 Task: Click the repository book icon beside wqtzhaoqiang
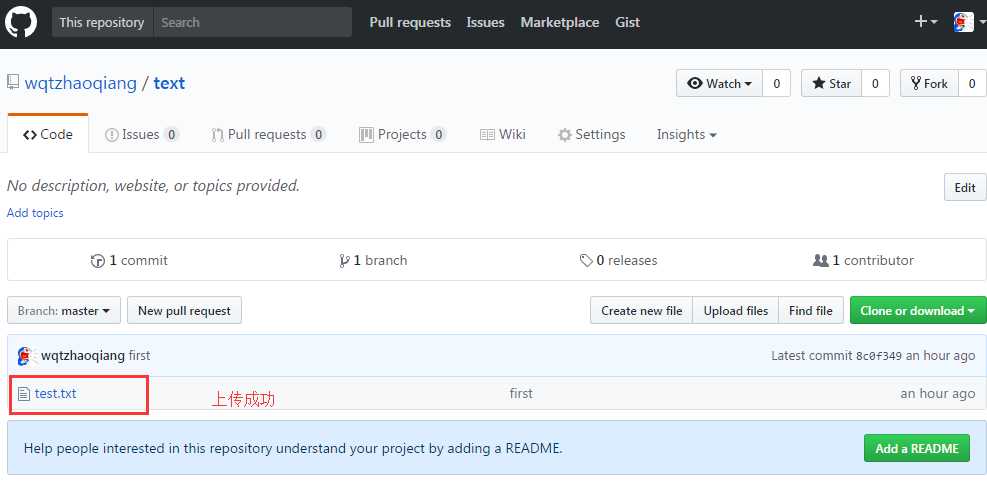click(13, 82)
